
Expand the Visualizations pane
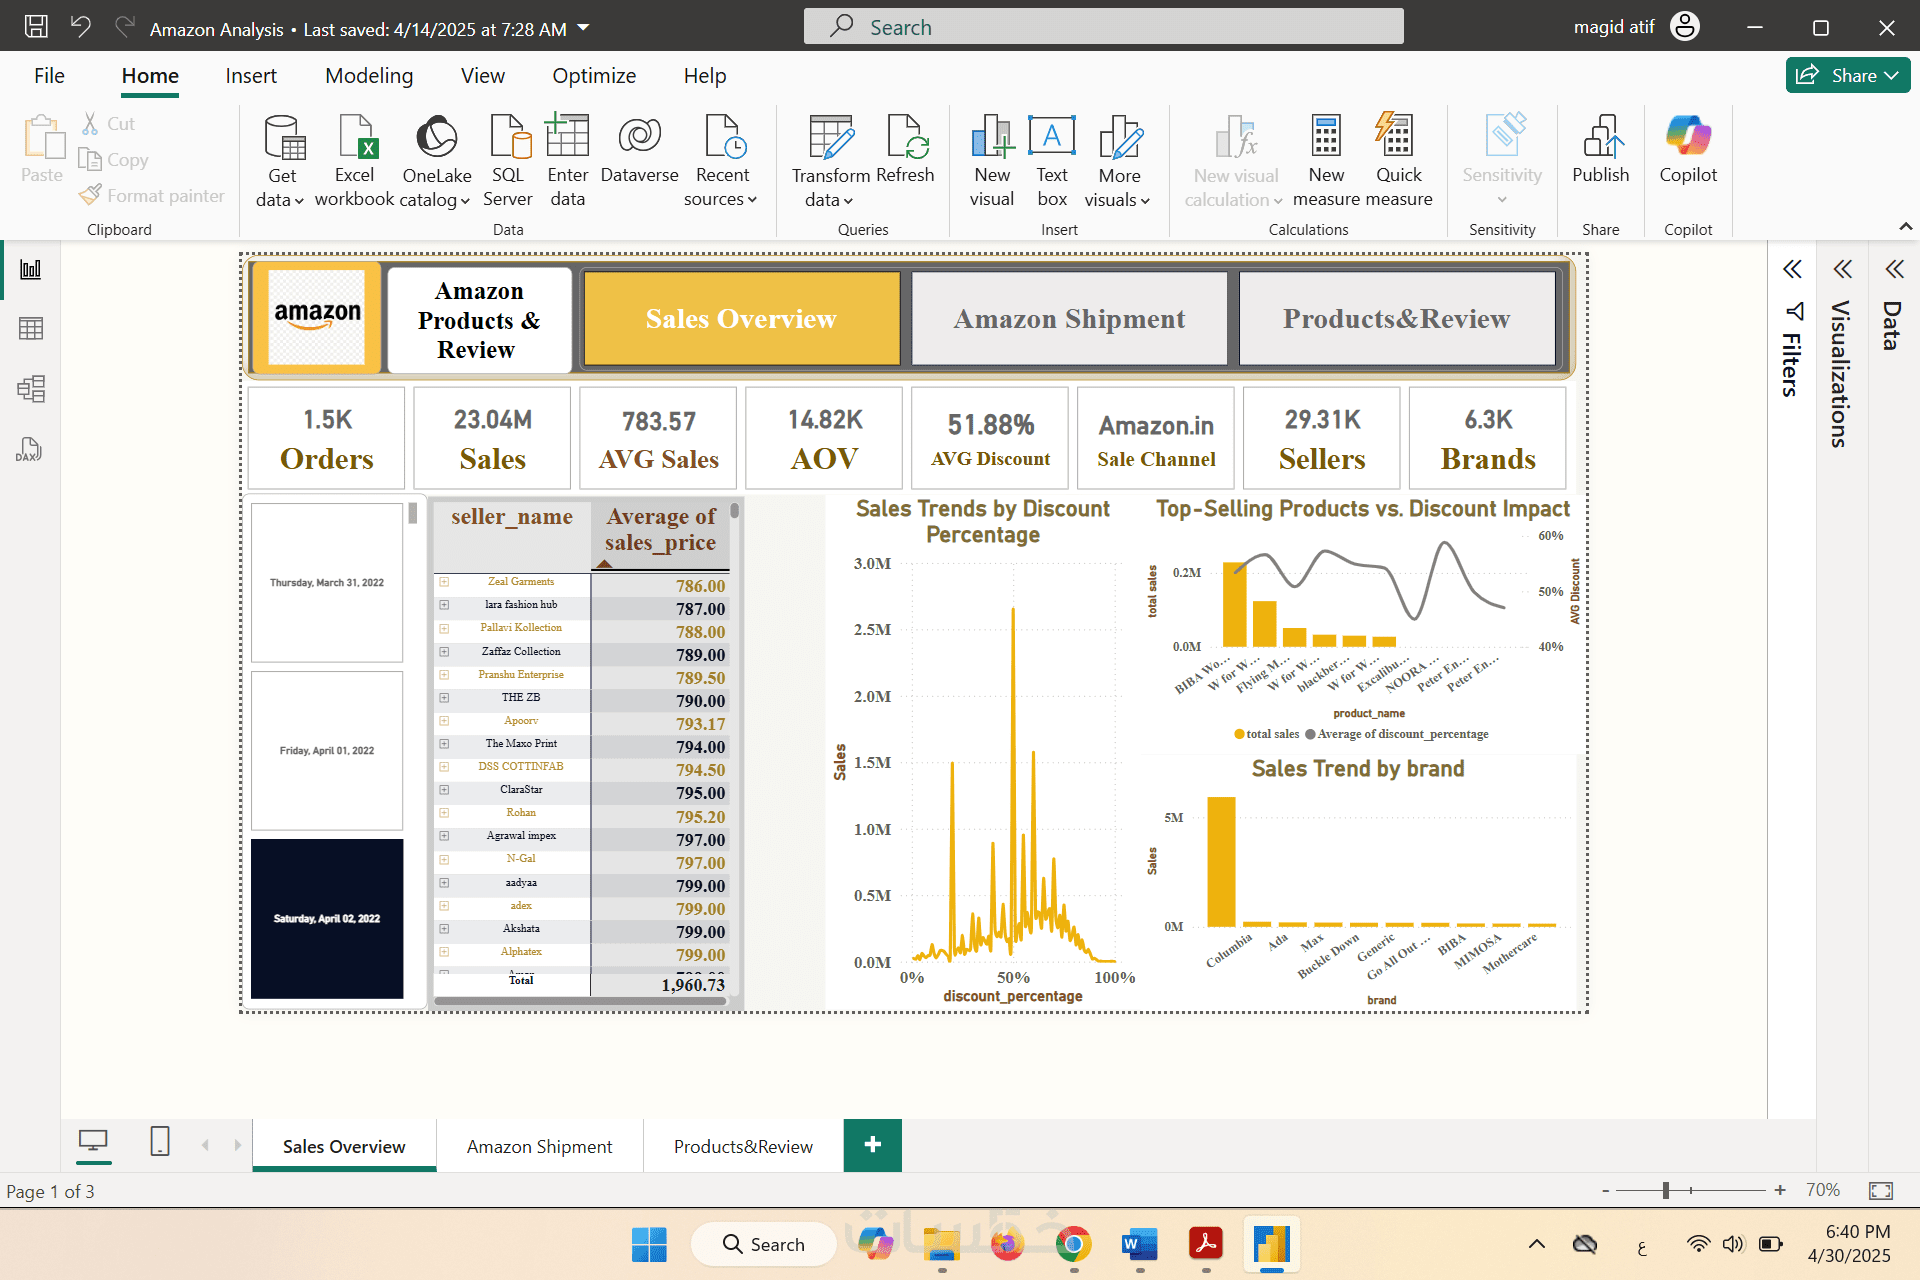point(1843,269)
